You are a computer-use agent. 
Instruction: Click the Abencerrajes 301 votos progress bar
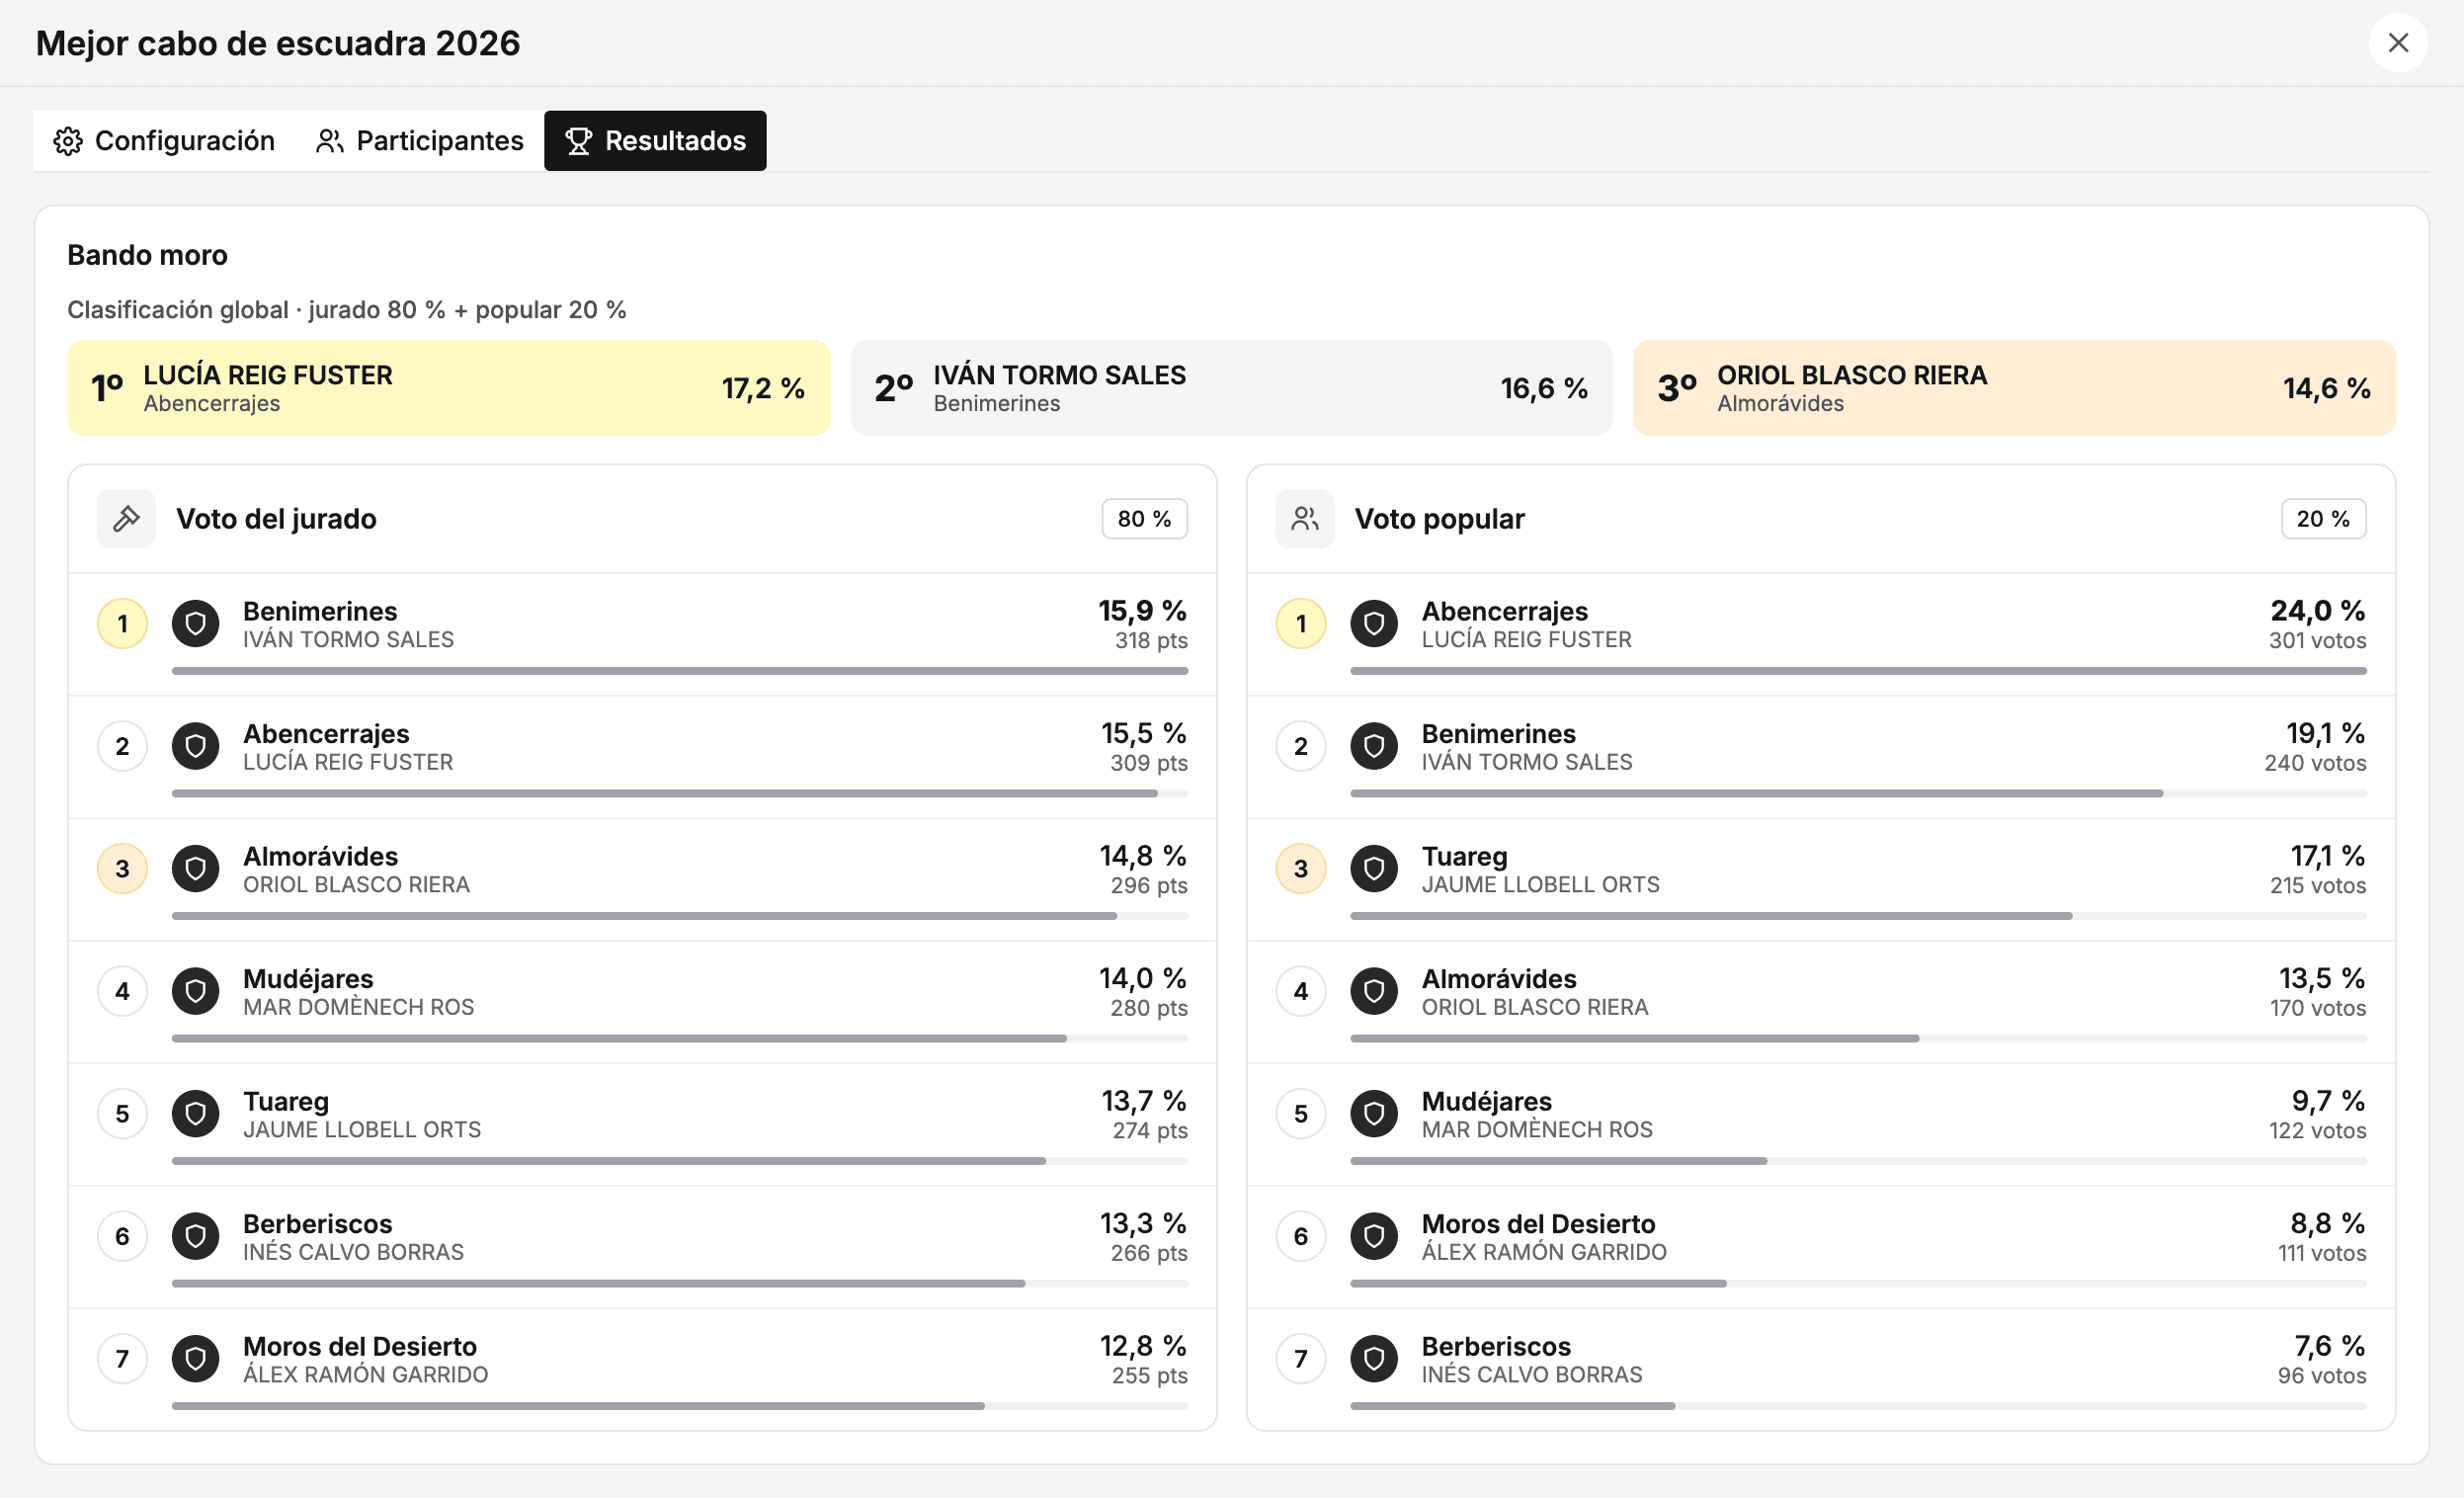point(1858,671)
